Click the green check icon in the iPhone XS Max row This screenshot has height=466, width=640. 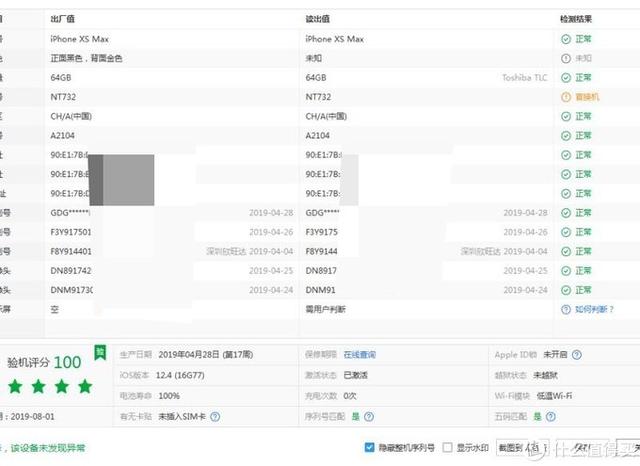click(x=566, y=39)
